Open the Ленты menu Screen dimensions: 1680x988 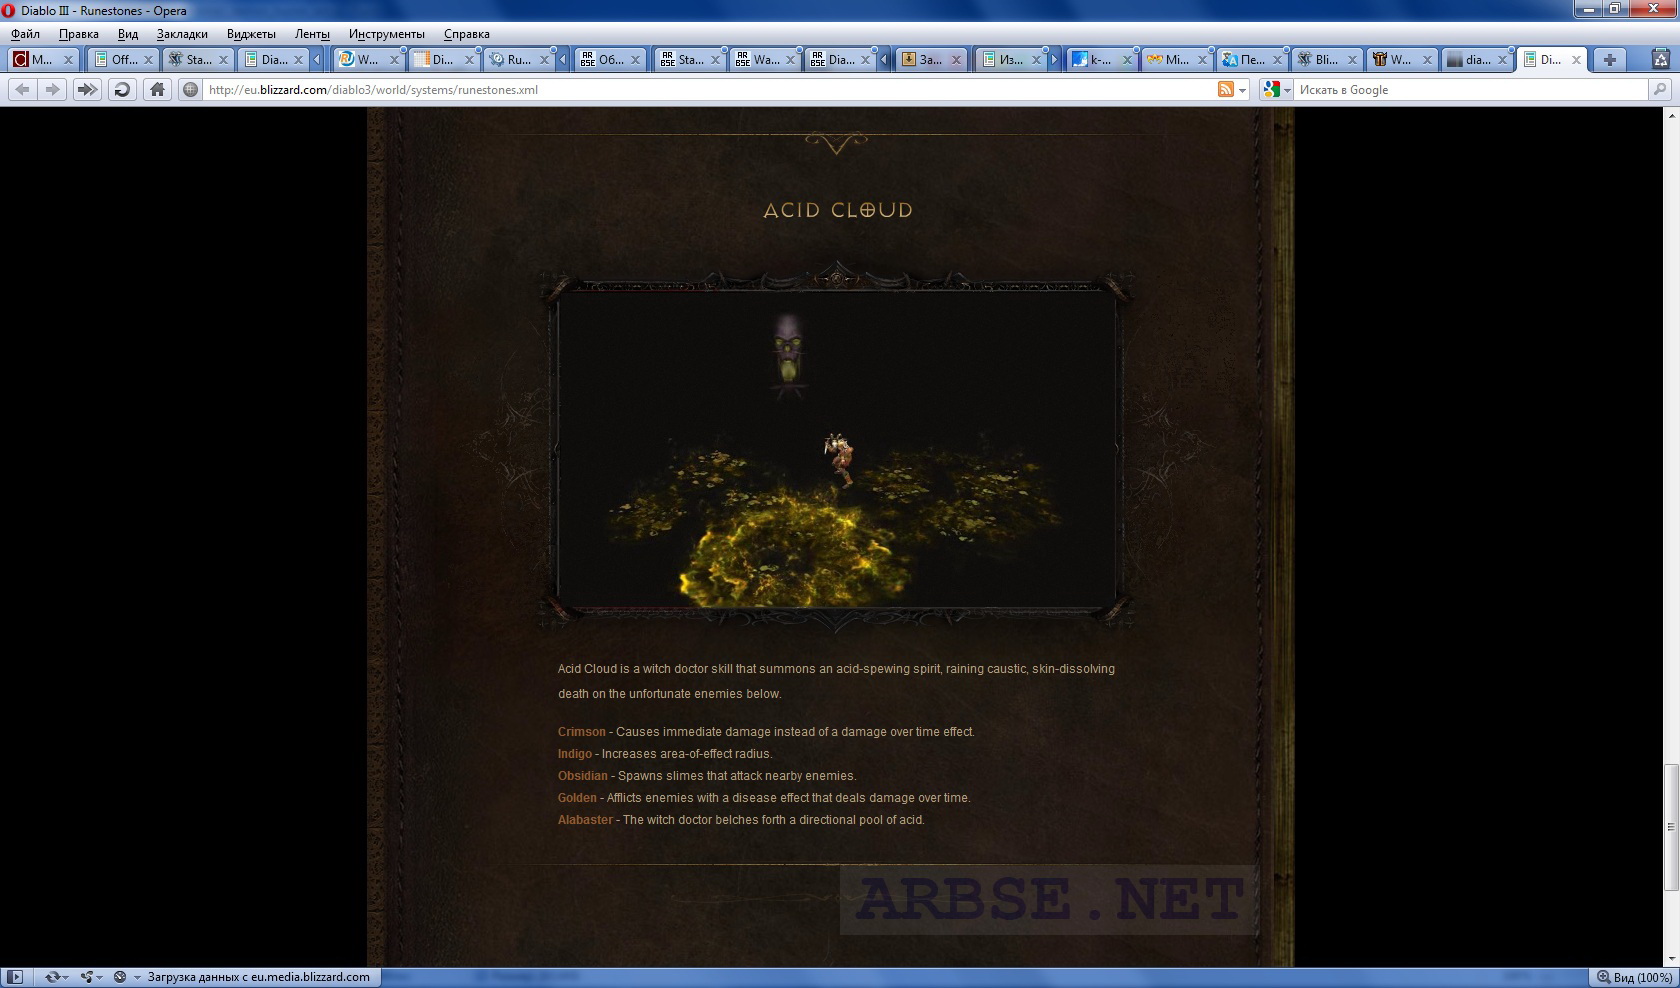tap(312, 34)
